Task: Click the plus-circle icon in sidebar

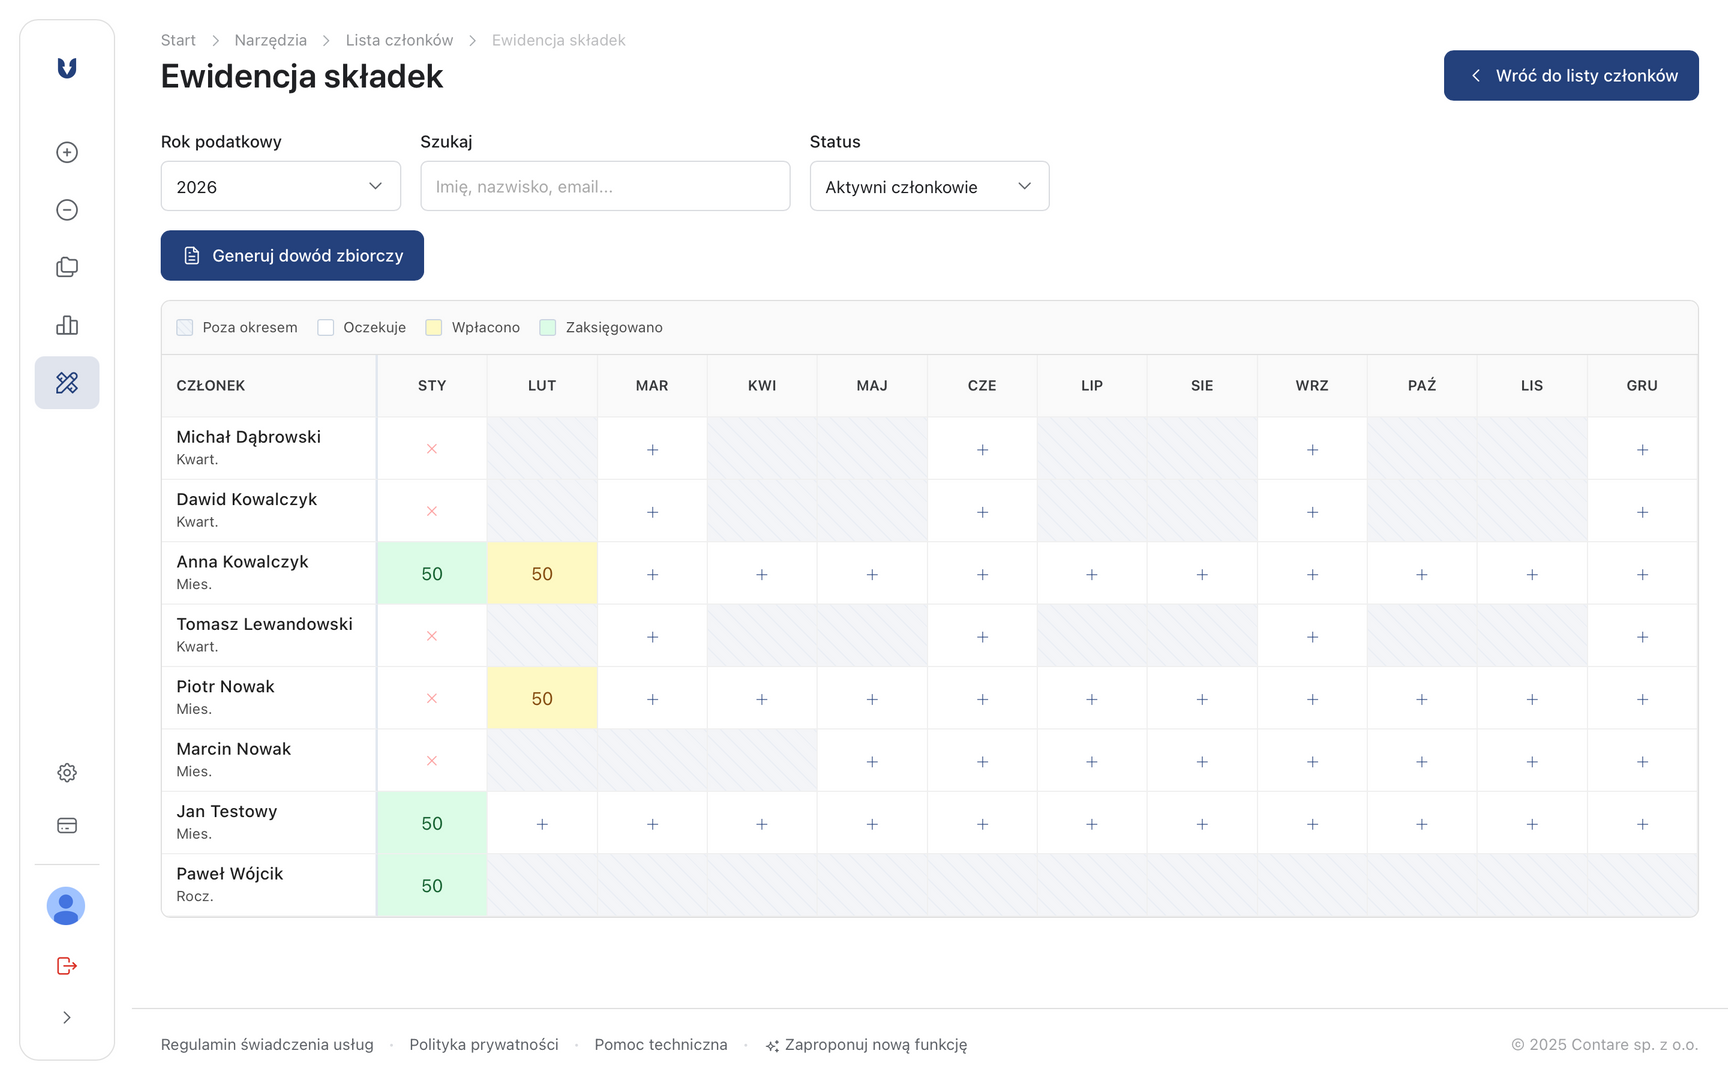Action: [67, 152]
